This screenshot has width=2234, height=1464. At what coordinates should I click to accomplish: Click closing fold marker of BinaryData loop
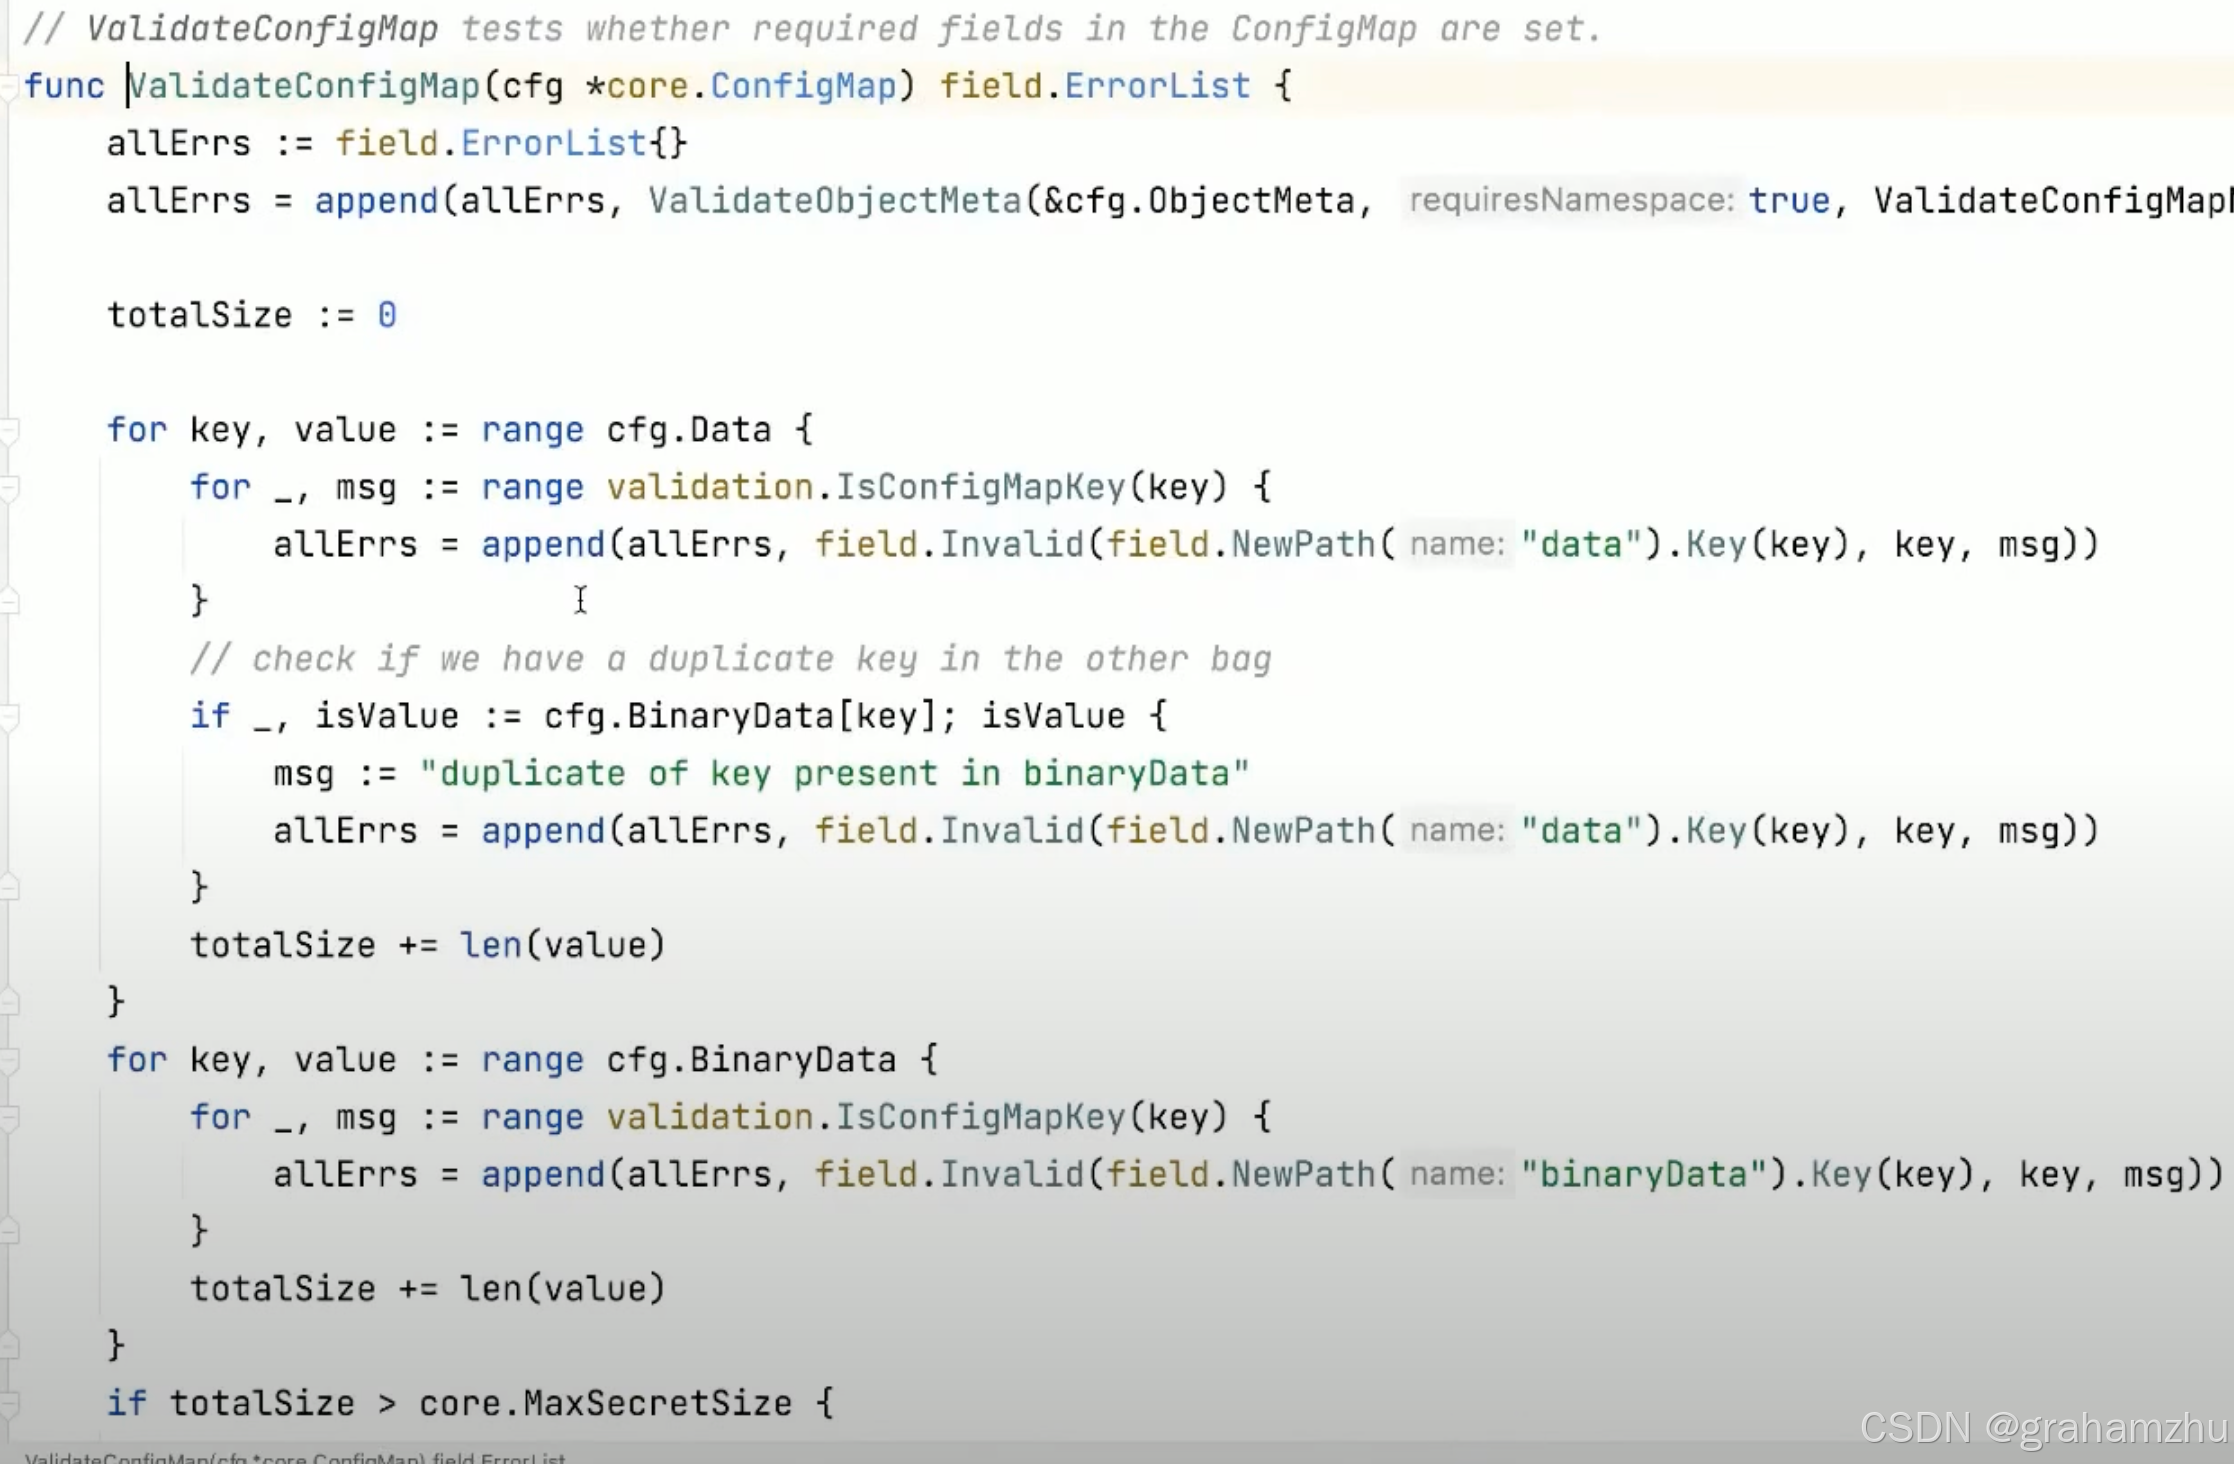pyautogui.click(x=8, y=1345)
